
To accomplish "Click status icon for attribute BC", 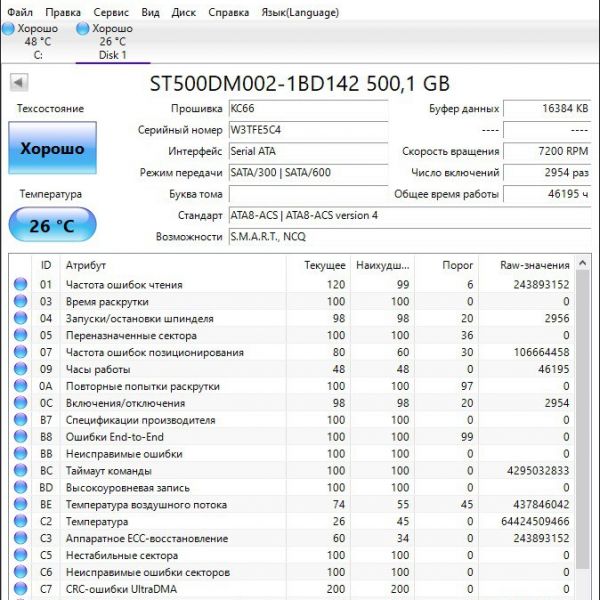I will [20, 470].
